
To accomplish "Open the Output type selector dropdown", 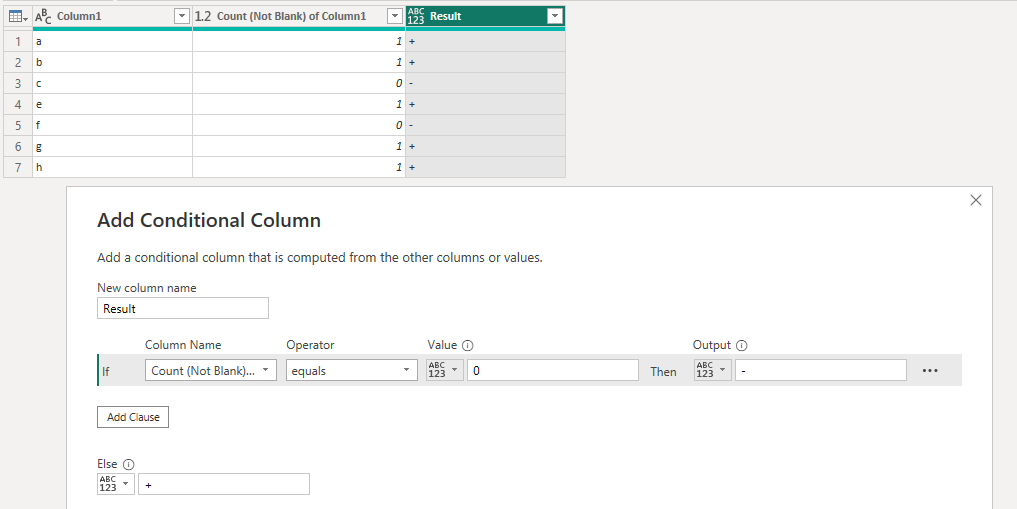I will click(x=713, y=370).
